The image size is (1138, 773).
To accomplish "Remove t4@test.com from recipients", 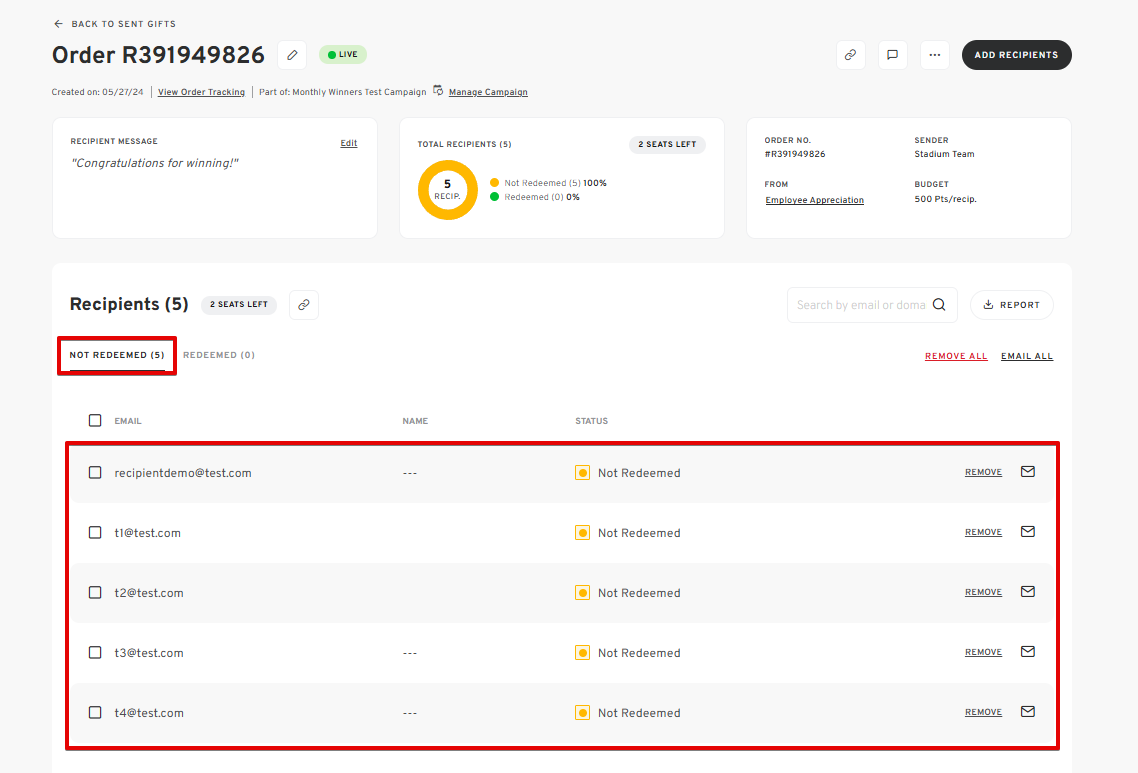I will click(983, 713).
